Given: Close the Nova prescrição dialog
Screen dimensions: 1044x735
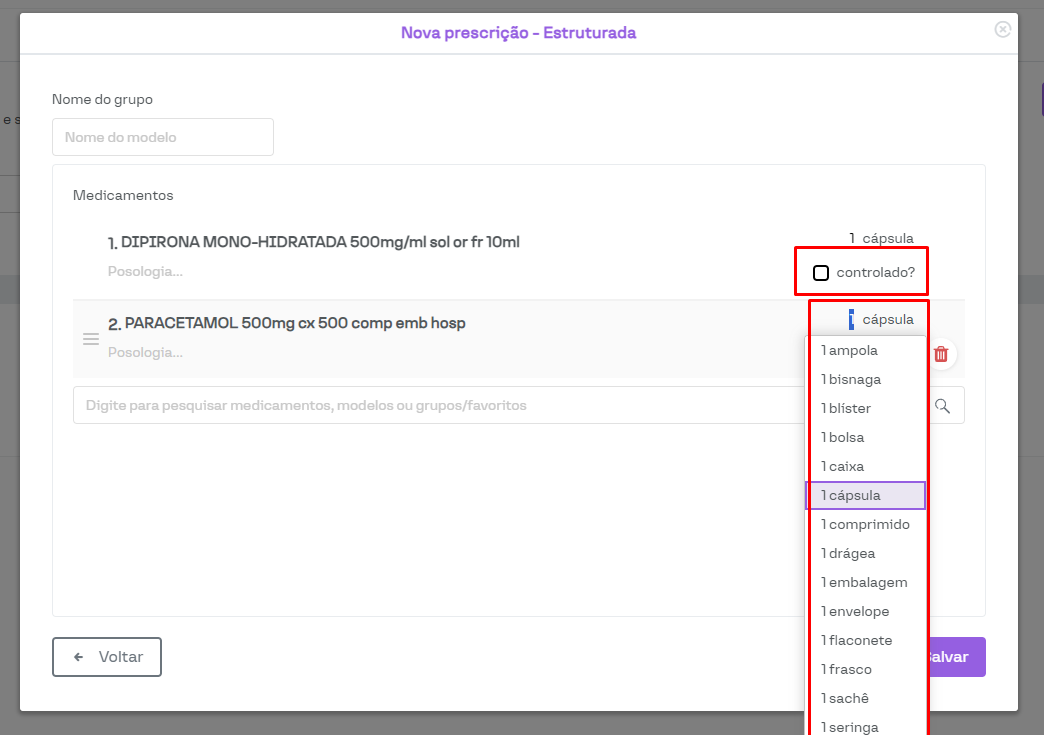Looking at the screenshot, I should pos(1002,30).
